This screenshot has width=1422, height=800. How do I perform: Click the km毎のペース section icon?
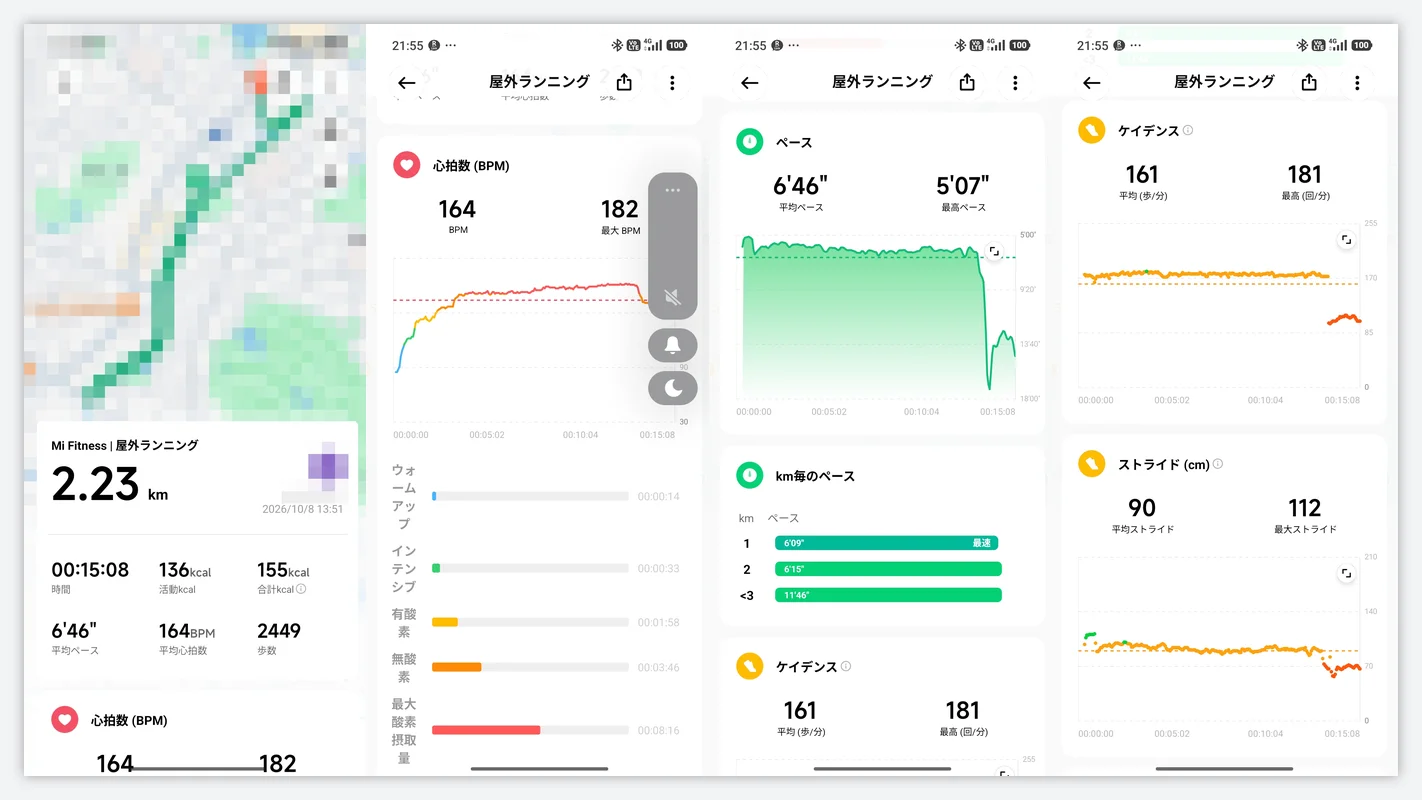click(750, 475)
